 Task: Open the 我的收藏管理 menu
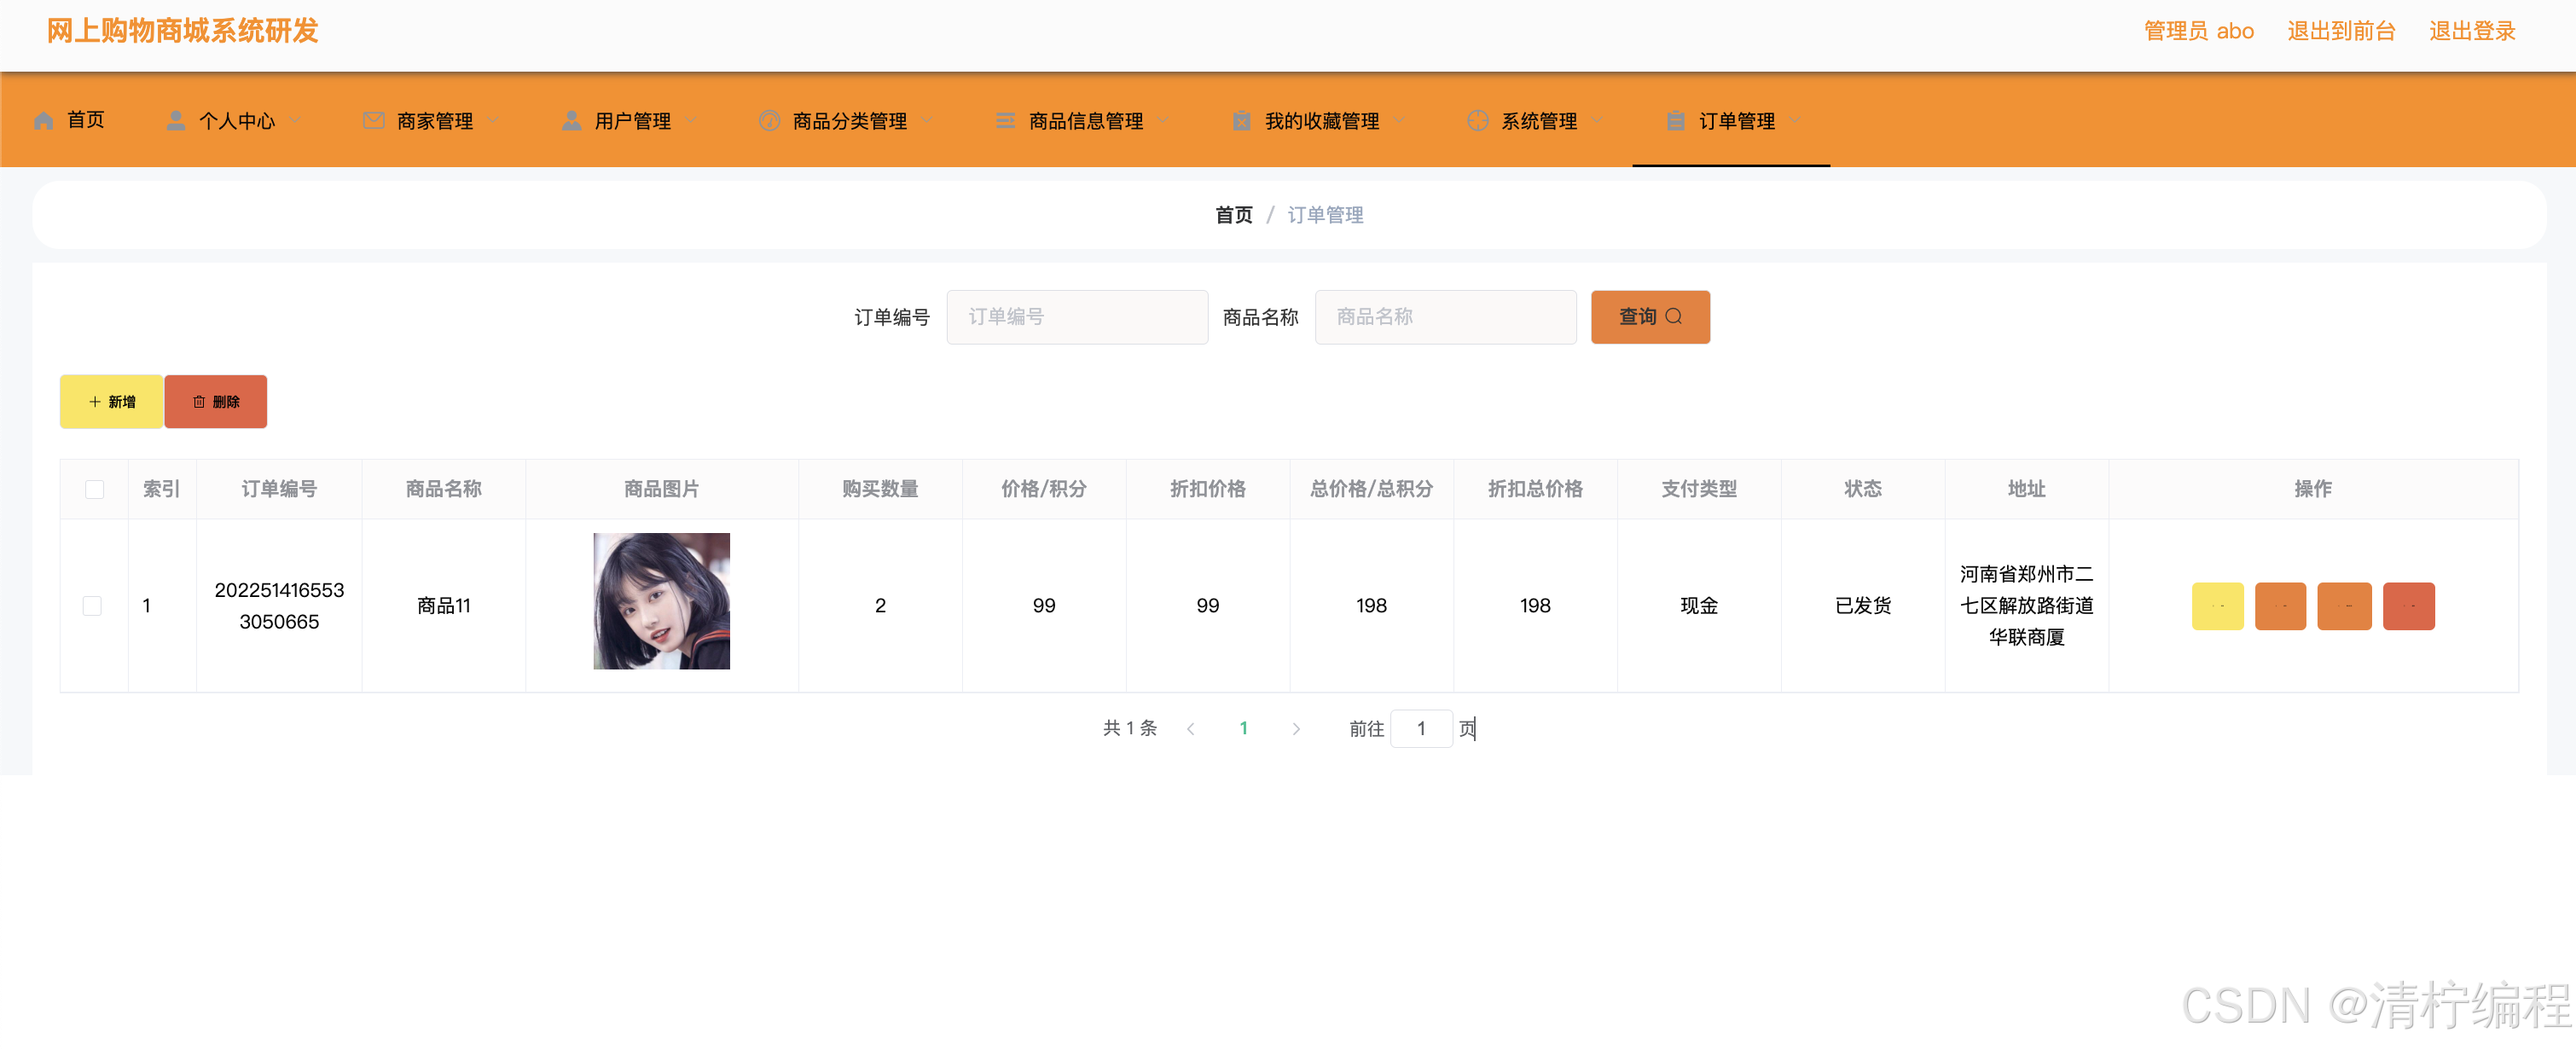pos(1321,121)
